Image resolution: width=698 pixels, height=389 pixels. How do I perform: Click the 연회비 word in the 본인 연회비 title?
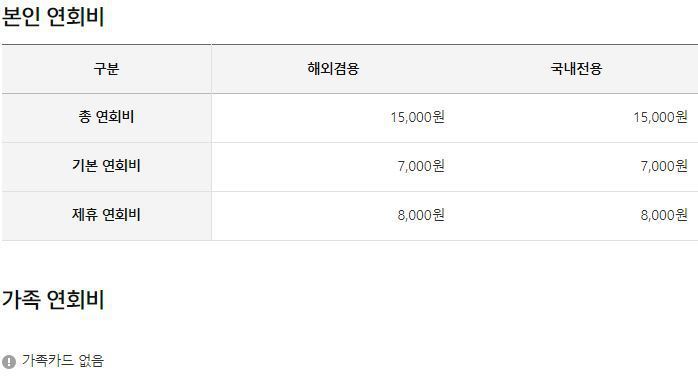click(x=75, y=17)
